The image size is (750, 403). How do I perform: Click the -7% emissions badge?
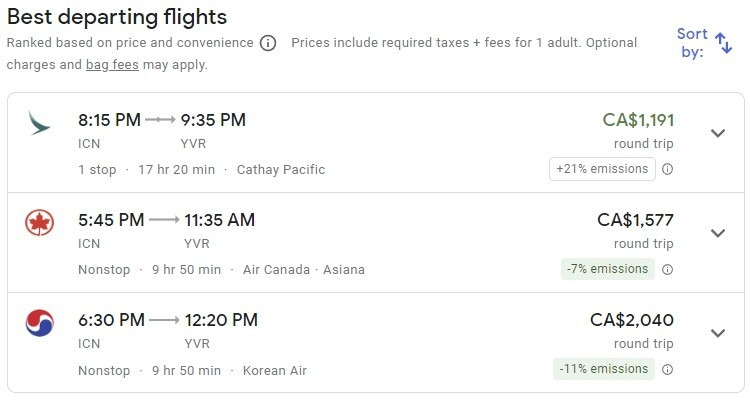pos(607,269)
